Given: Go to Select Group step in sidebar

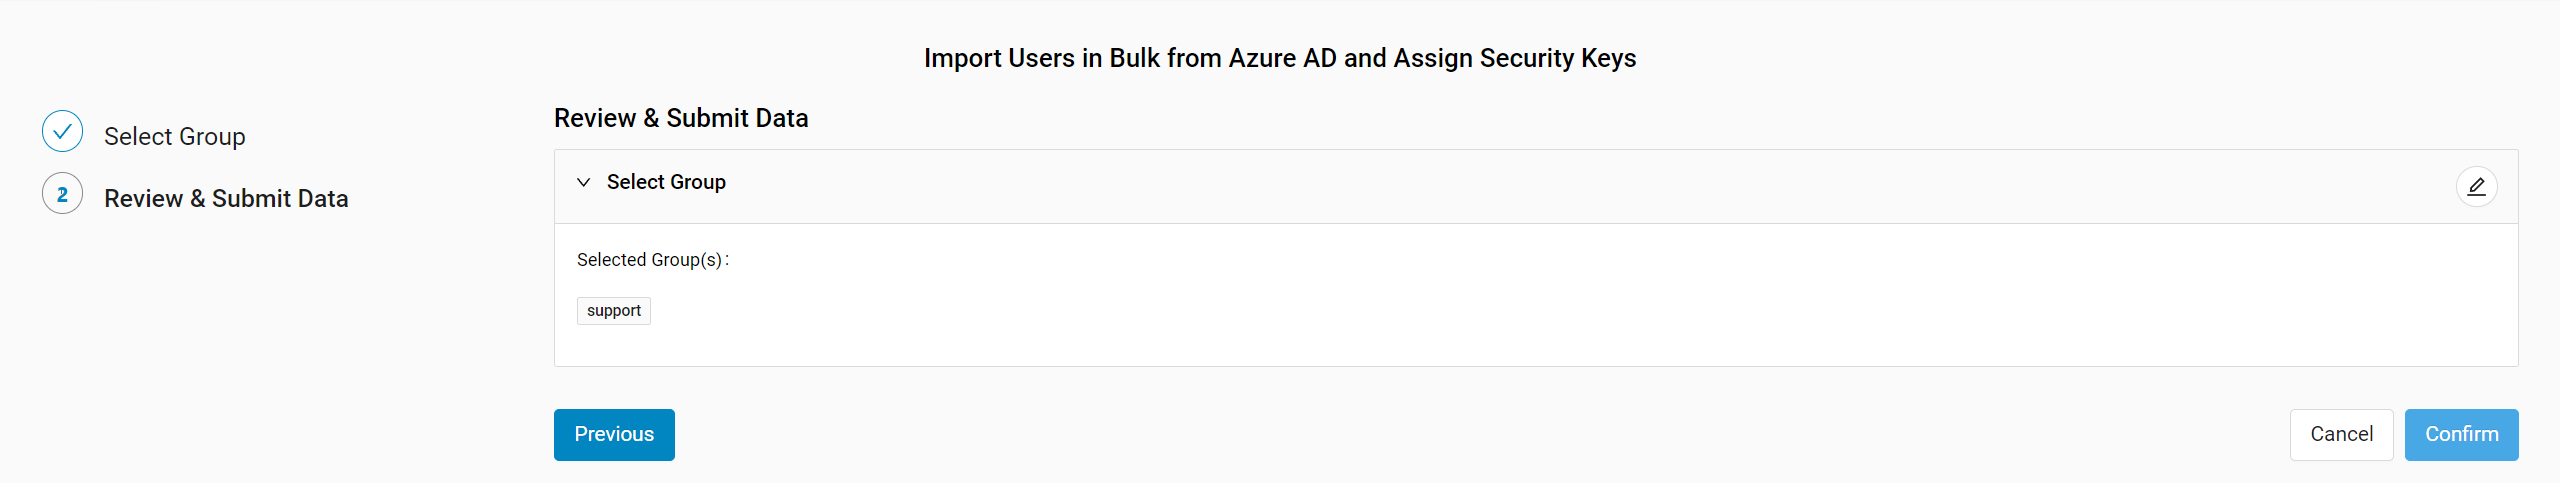Looking at the screenshot, I should pos(174,136).
